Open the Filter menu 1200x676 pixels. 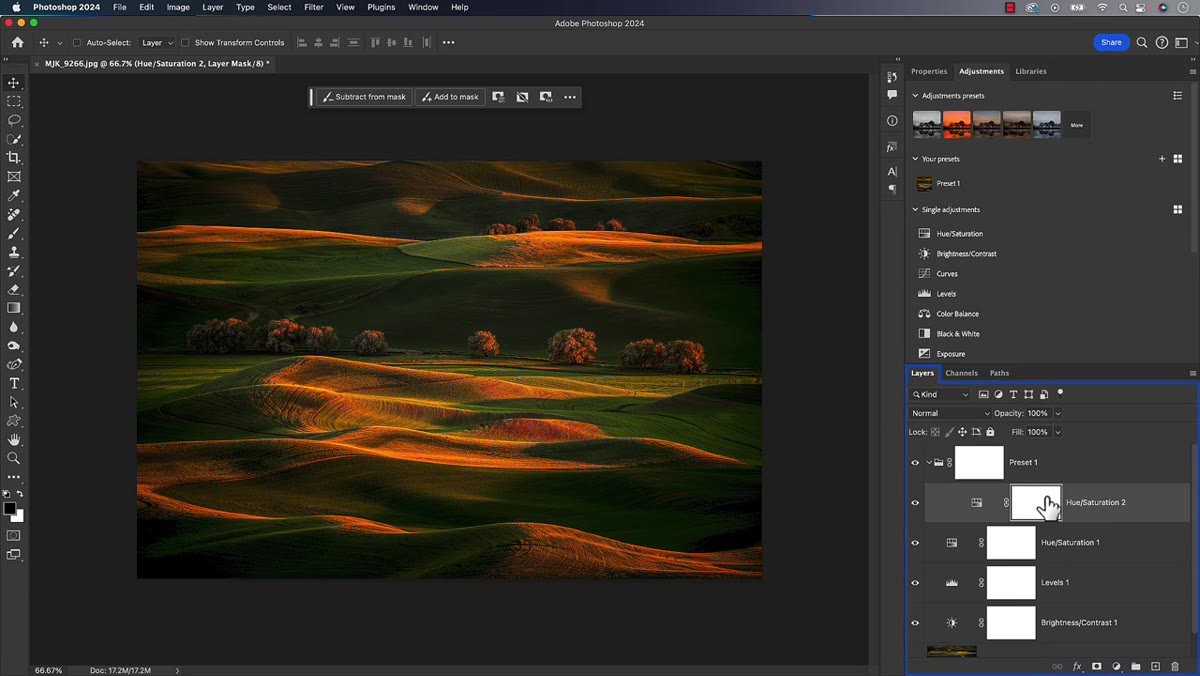pos(313,7)
